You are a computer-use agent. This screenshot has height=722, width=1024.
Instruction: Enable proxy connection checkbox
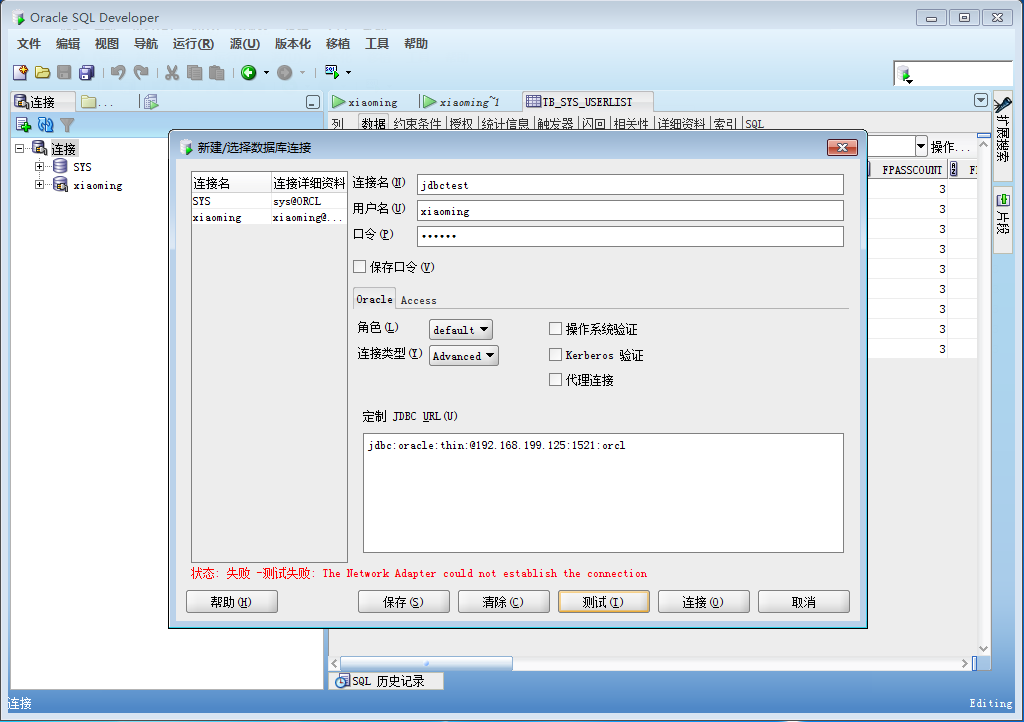click(555, 379)
